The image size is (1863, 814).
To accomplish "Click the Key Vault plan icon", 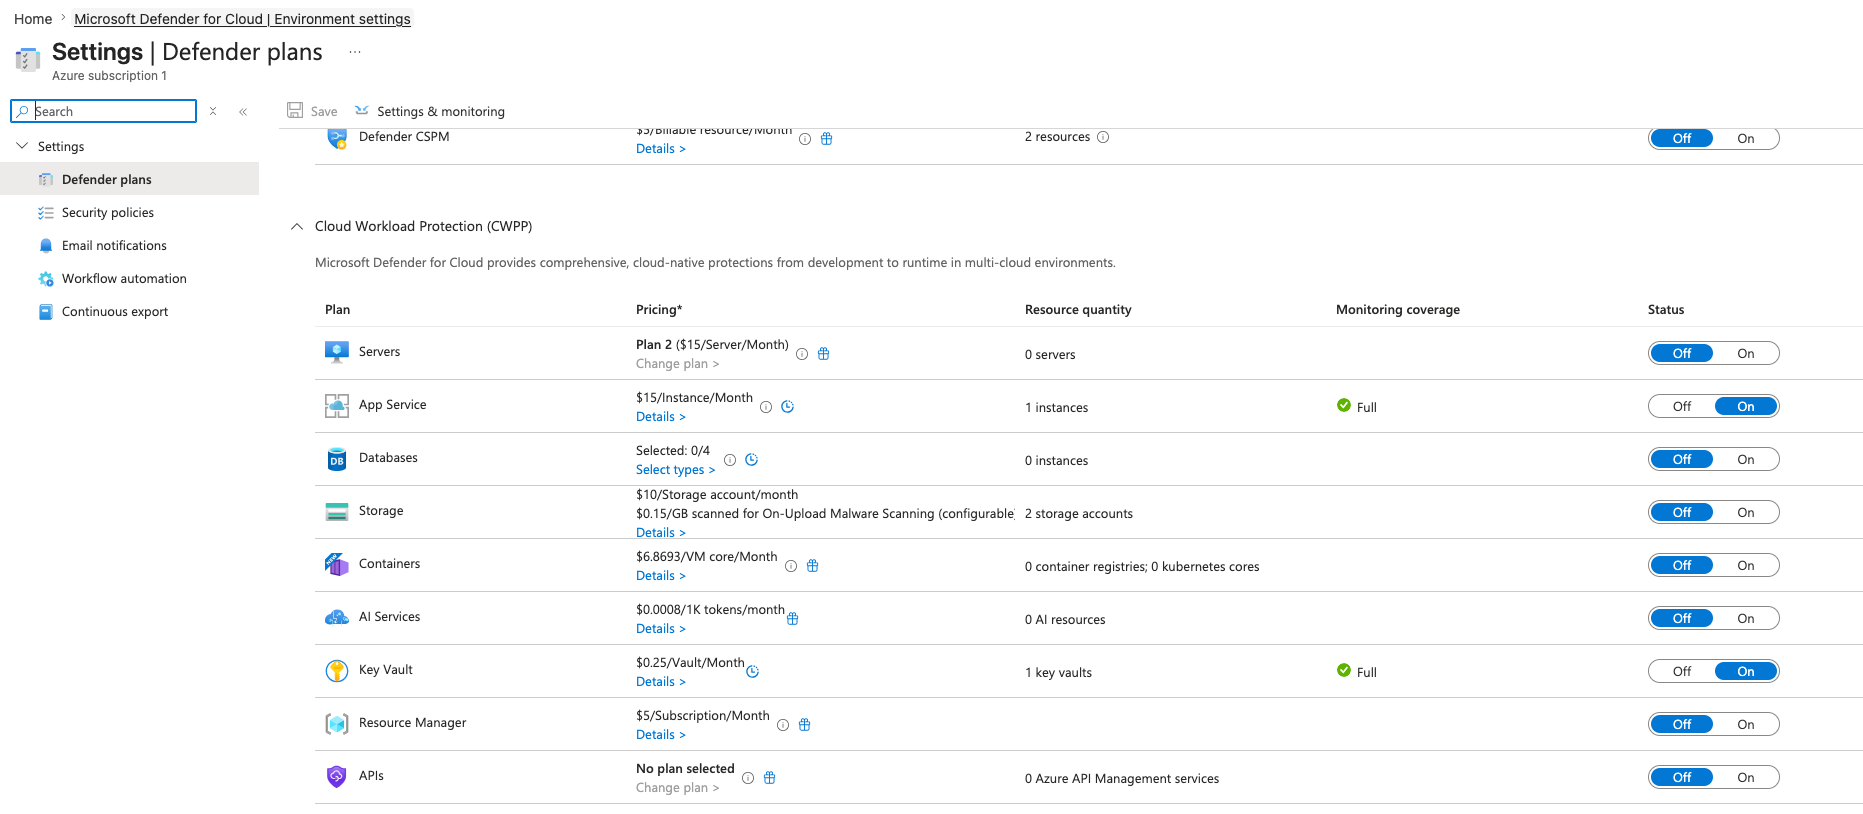I will click(x=337, y=671).
